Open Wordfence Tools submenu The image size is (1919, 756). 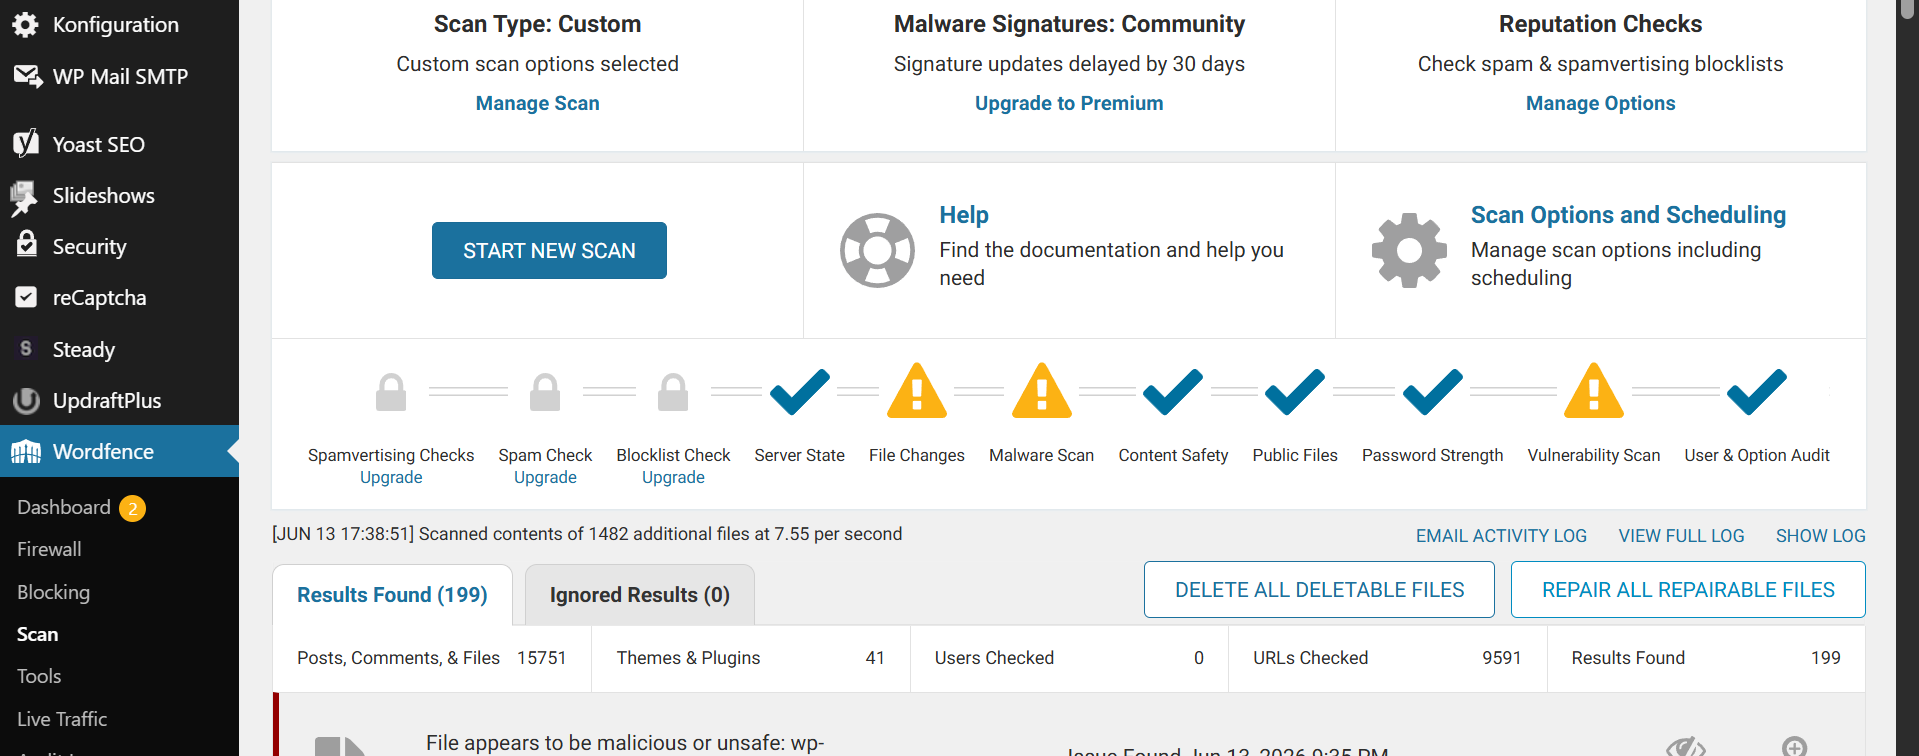[39, 676]
